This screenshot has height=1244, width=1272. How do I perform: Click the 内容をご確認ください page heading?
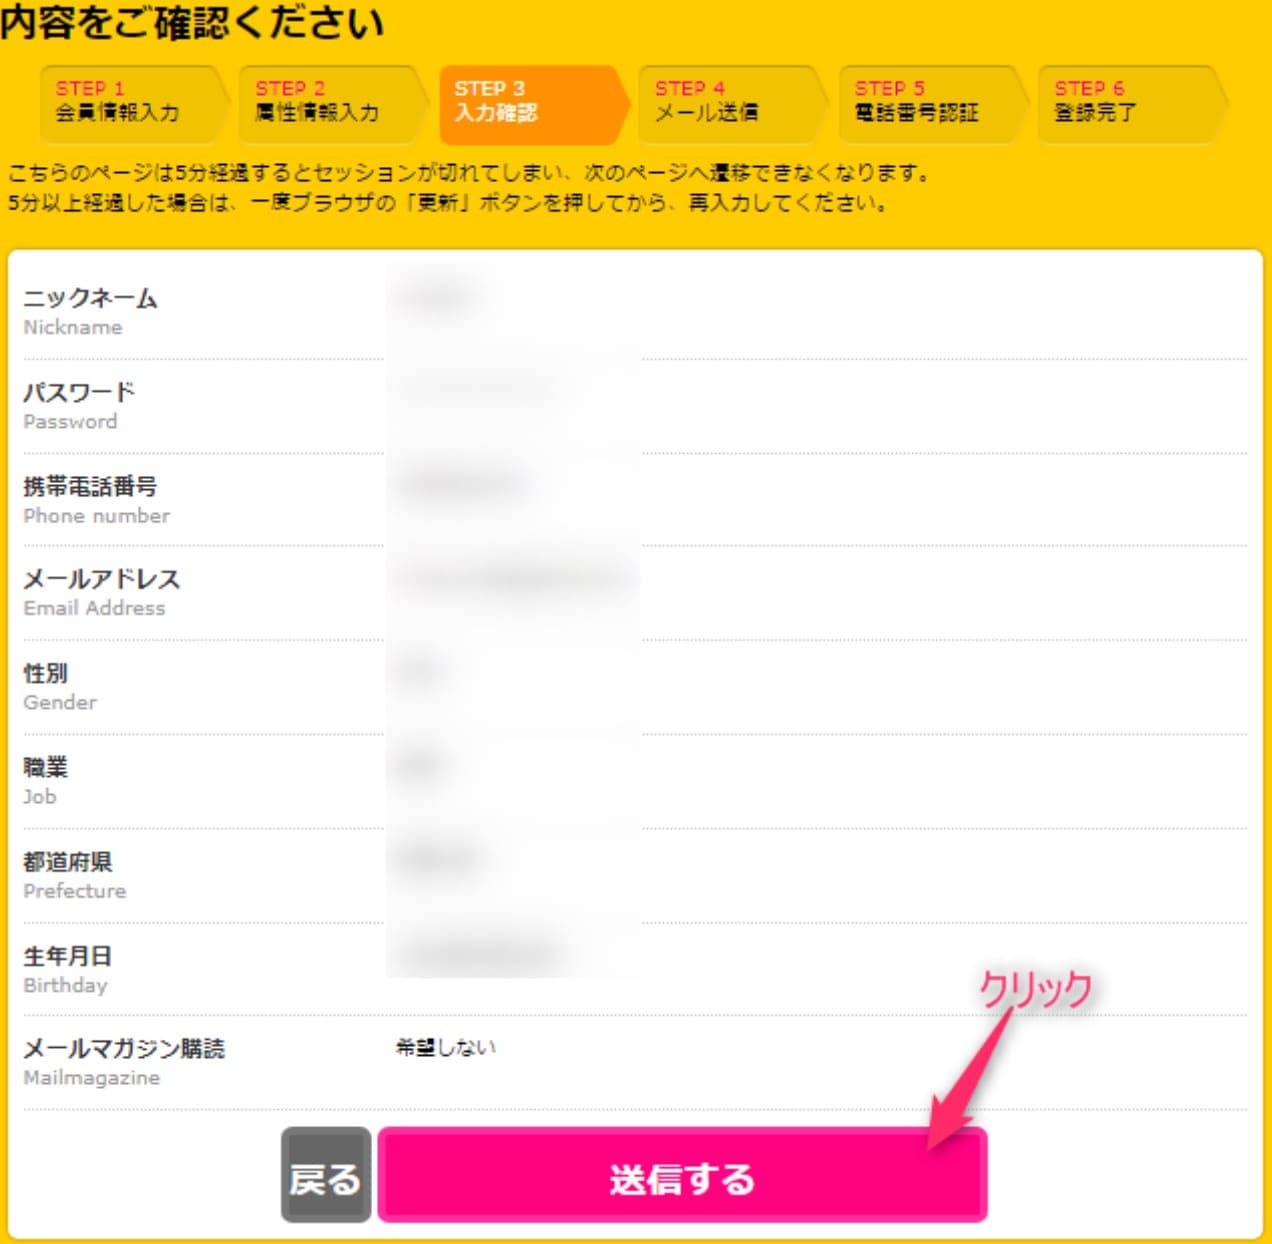(x=192, y=22)
